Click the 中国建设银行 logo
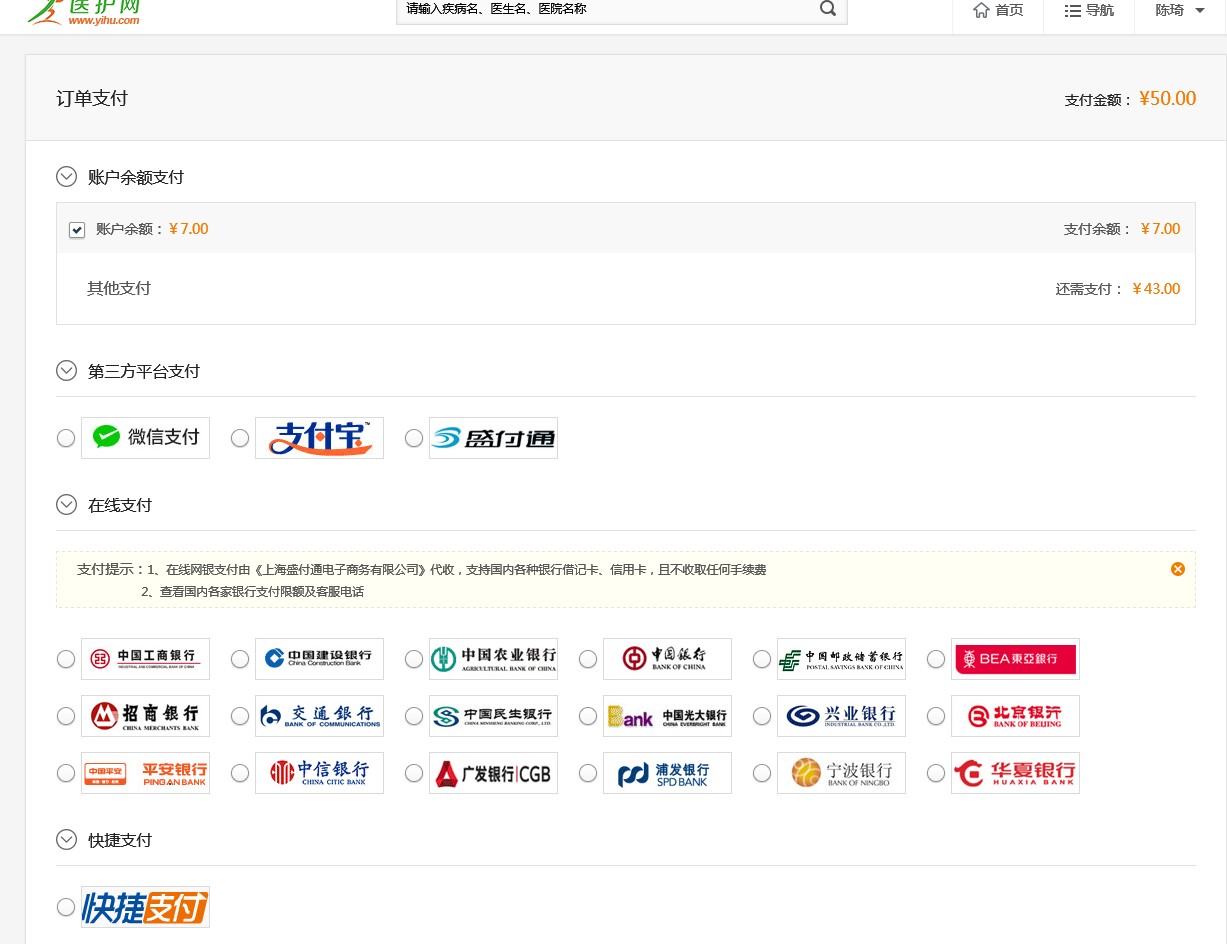The image size is (1227, 944). (x=319, y=659)
